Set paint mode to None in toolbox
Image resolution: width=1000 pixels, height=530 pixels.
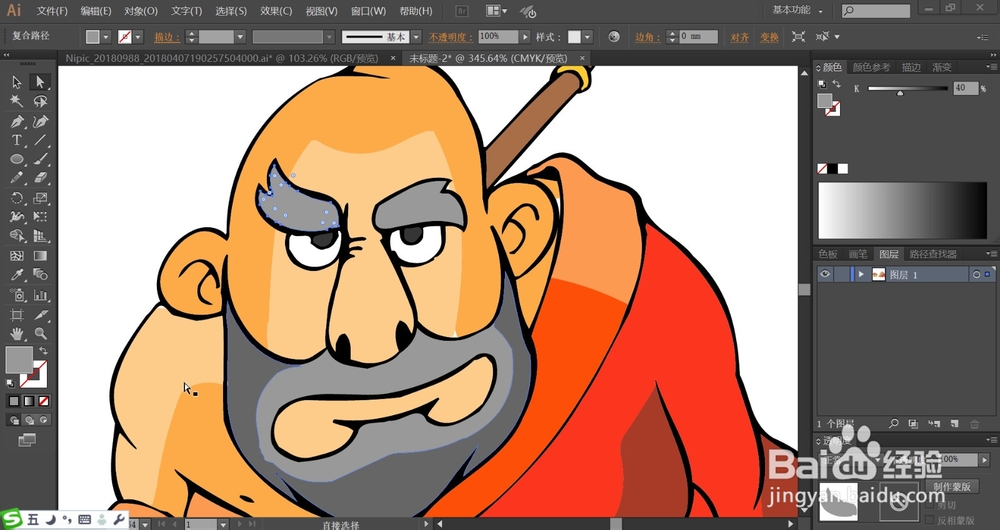tap(43, 401)
